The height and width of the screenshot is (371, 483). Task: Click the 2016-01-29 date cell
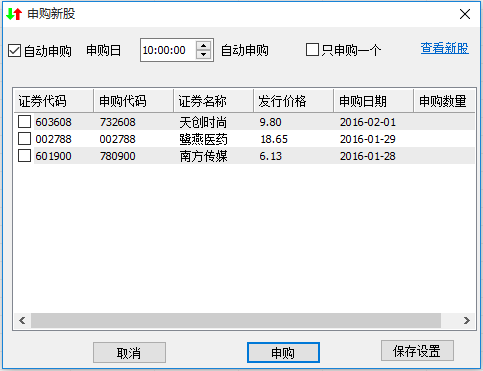[x=368, y=139]
